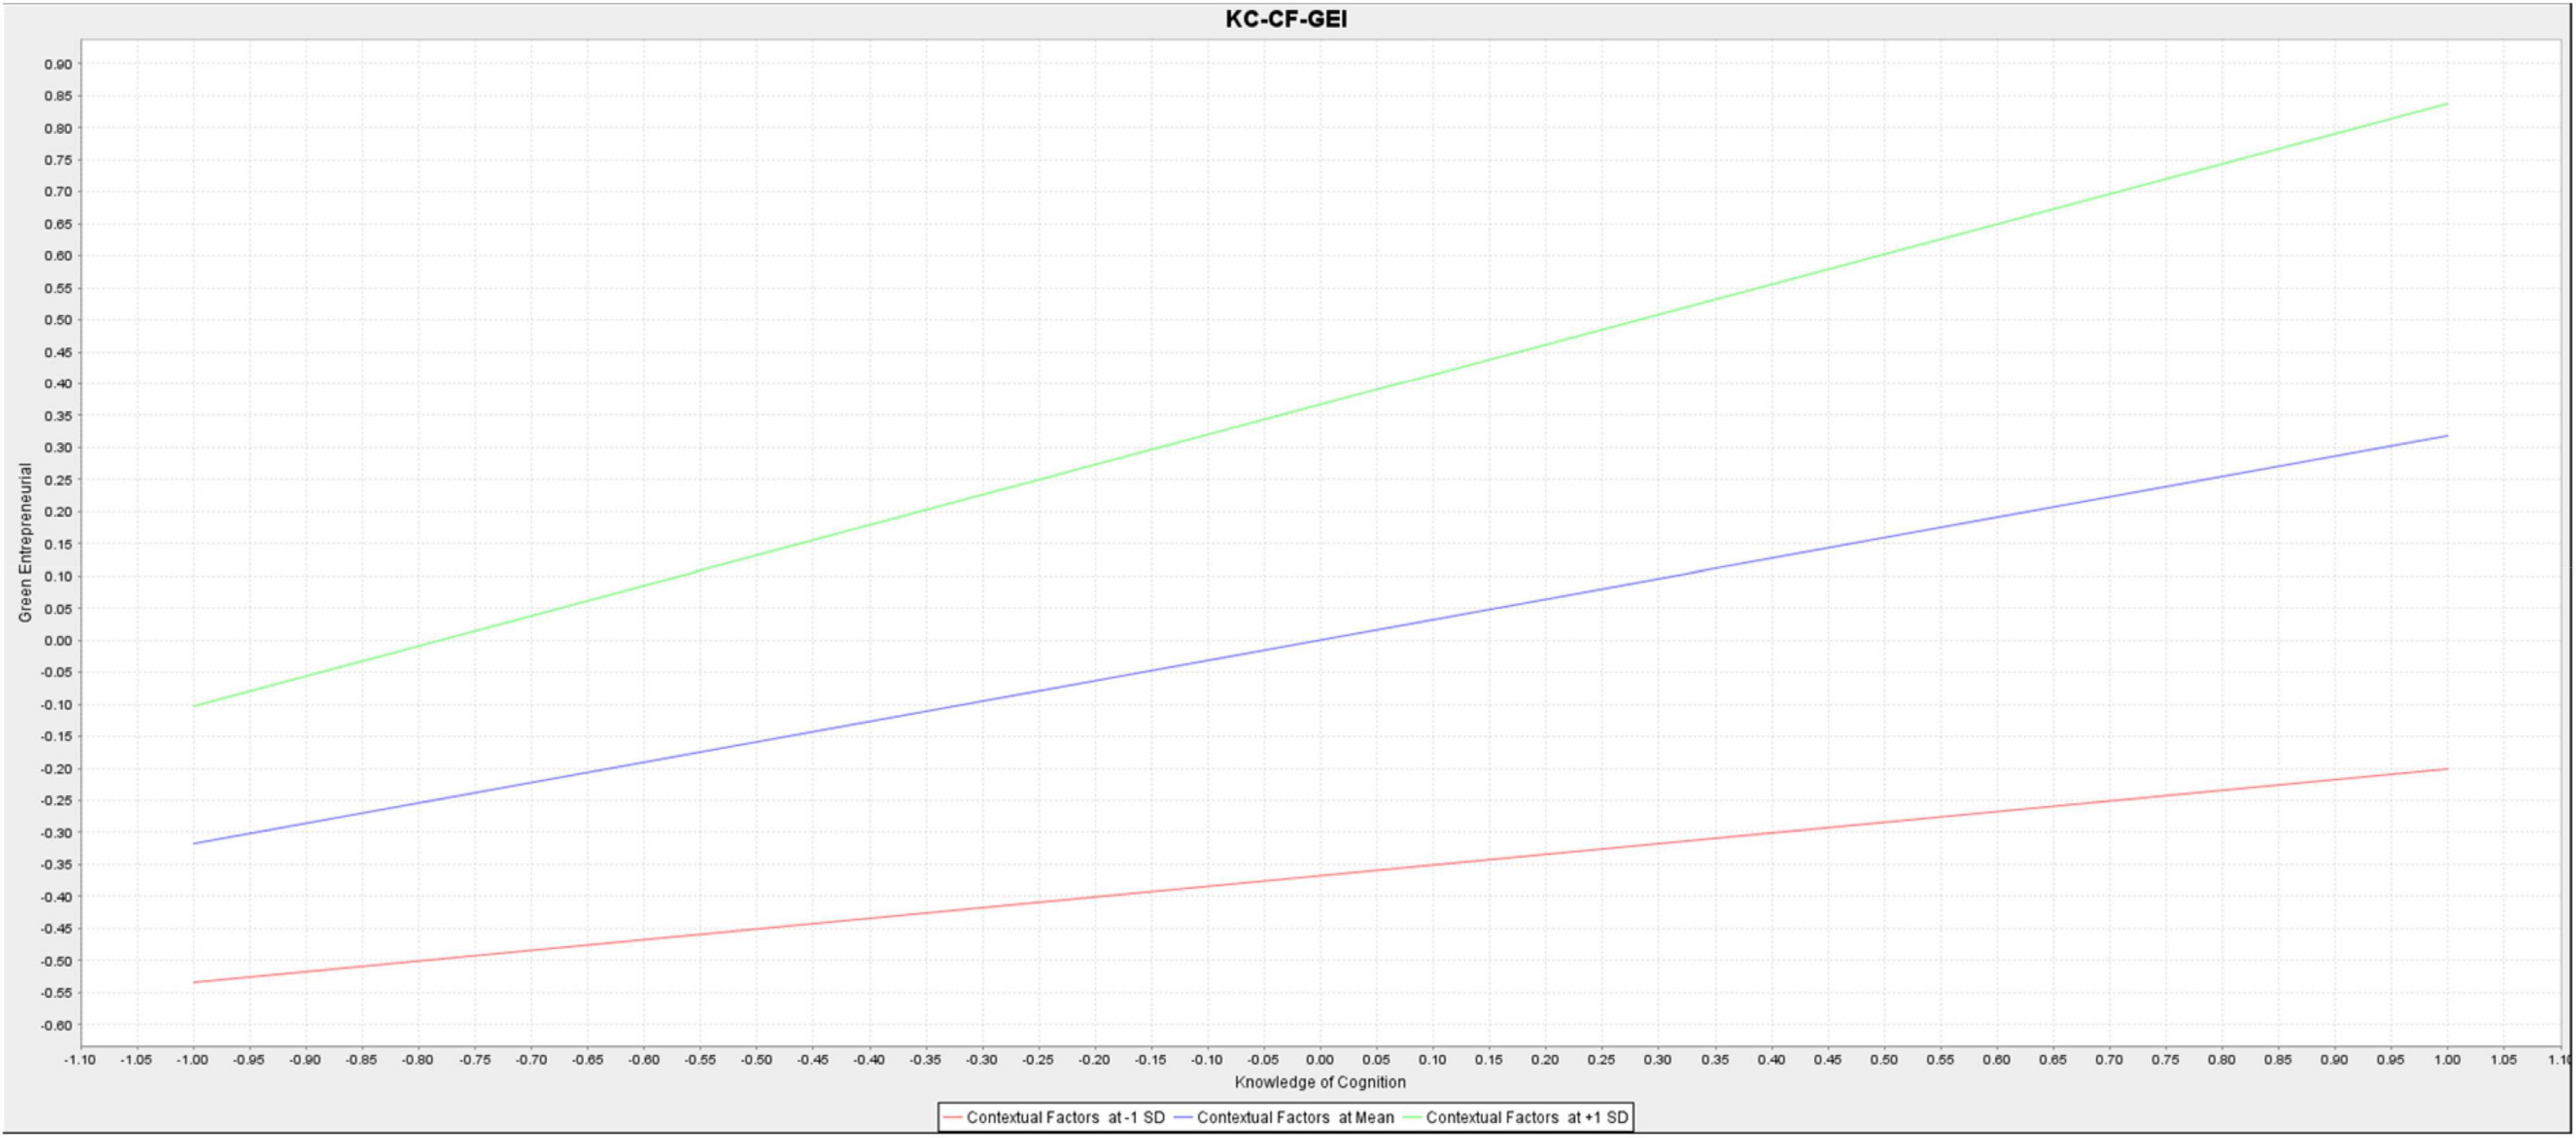Screen dimensions: 2576x1138
Task: Click the 0.00 tick on the Green Entrepreneurial axis
Action: pyautogui.click(x=58, y=641)
